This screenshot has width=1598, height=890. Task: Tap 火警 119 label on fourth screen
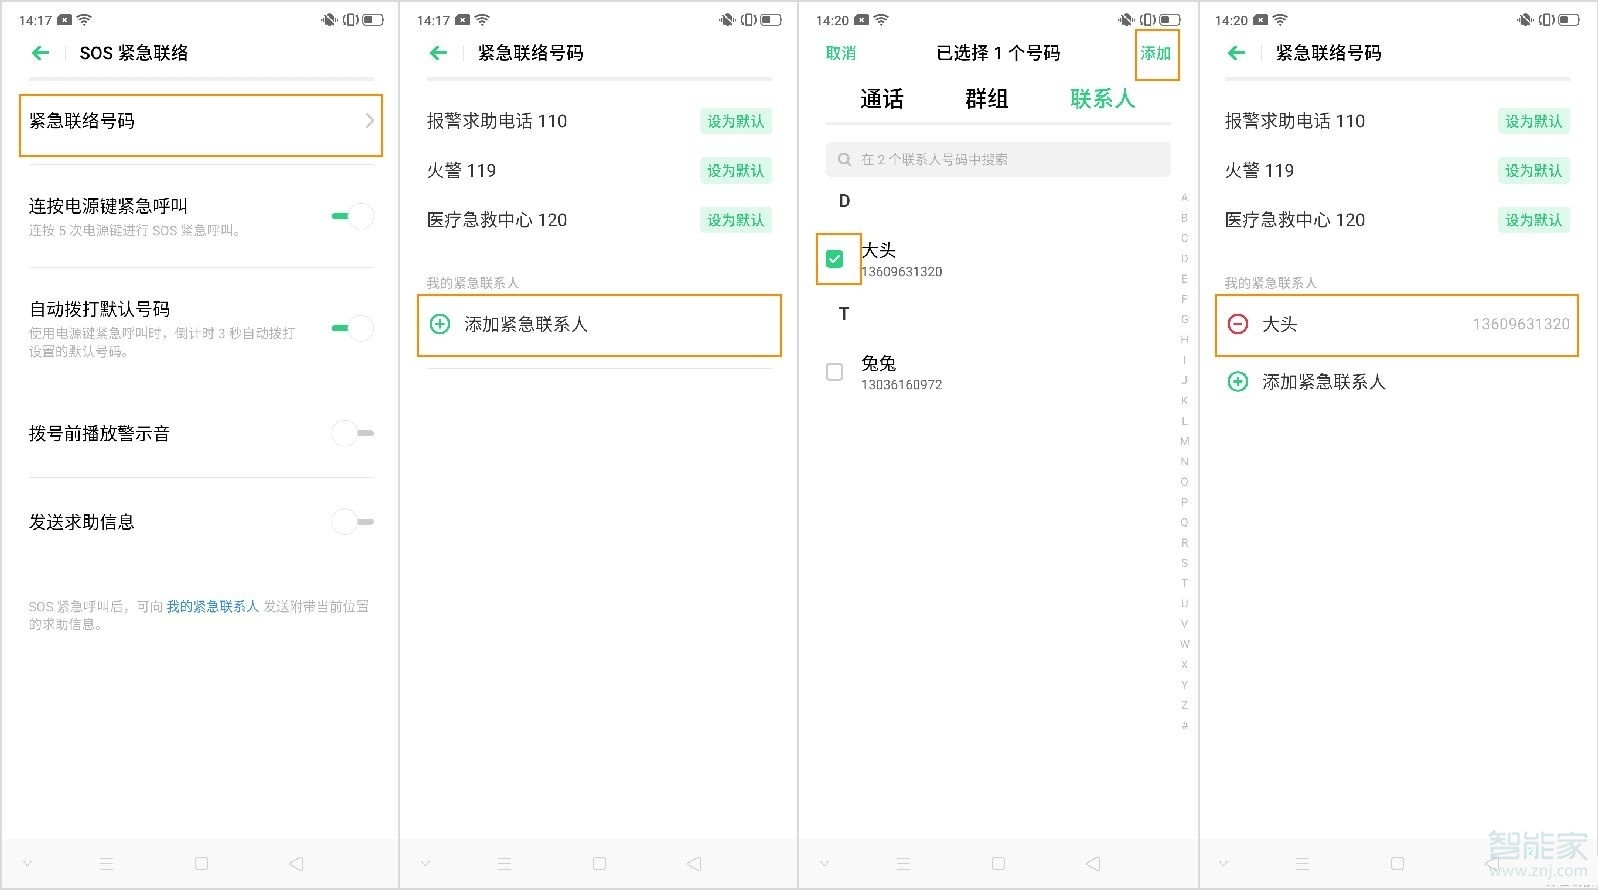point(1259,171)
